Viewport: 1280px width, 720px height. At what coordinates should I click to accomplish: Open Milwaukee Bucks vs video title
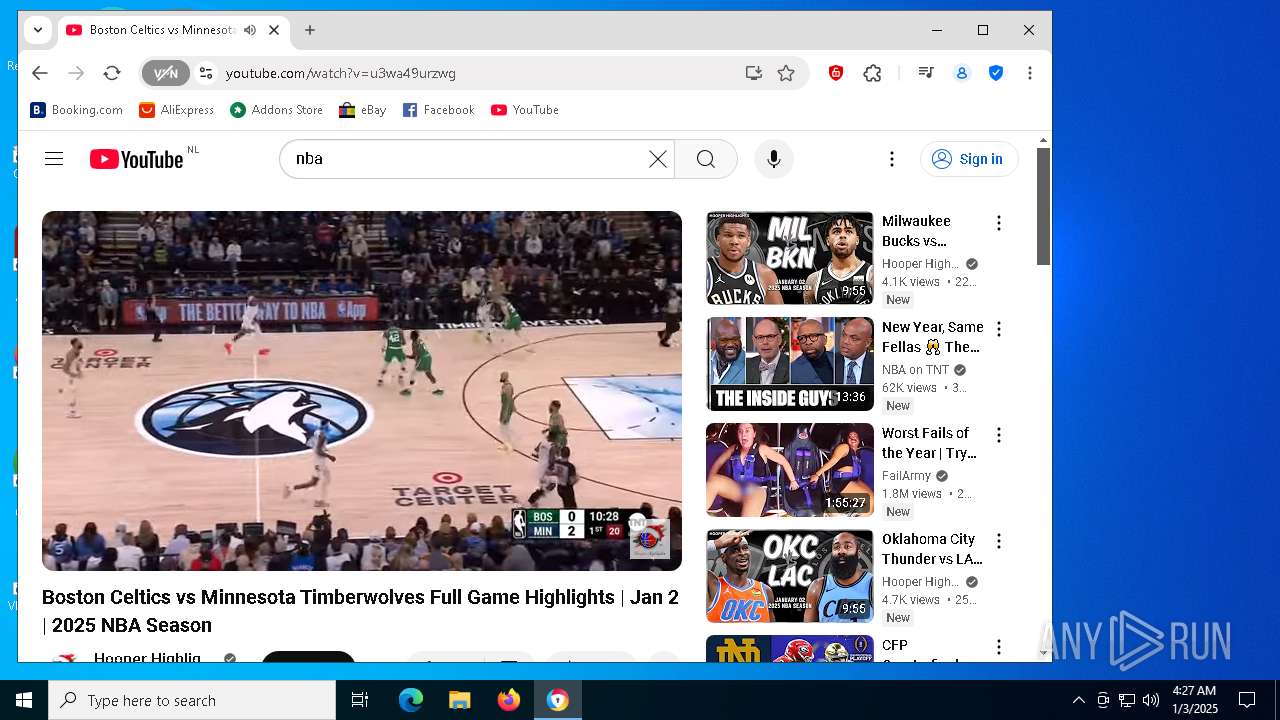point(917,231)
